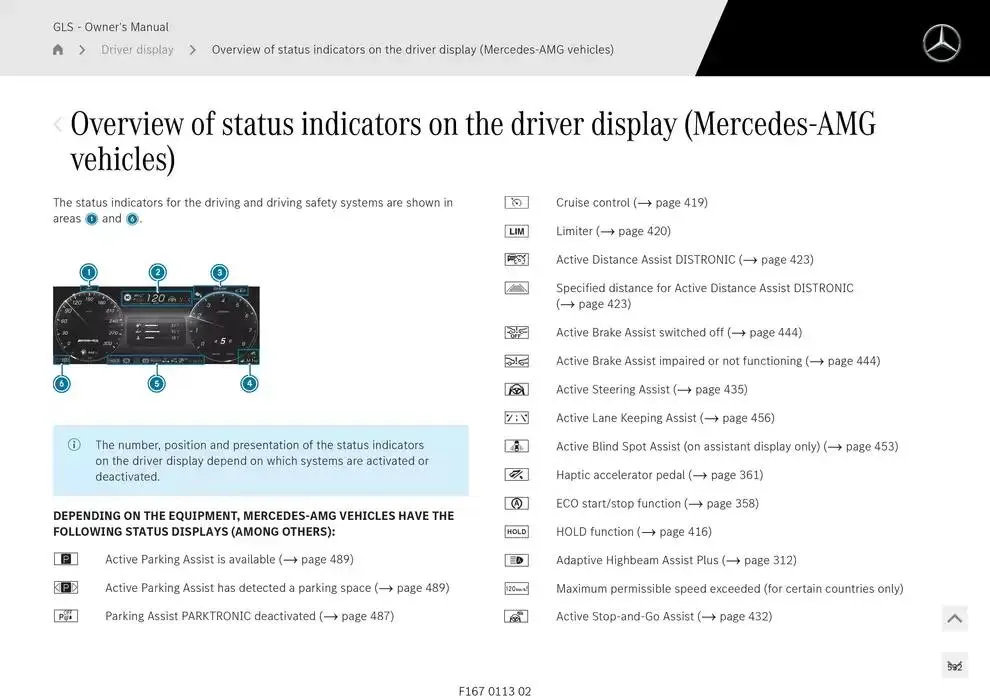Select callout marker 4 on diagram
The height and width of the screenshot is (700, 990).
[x=249, y=383]
